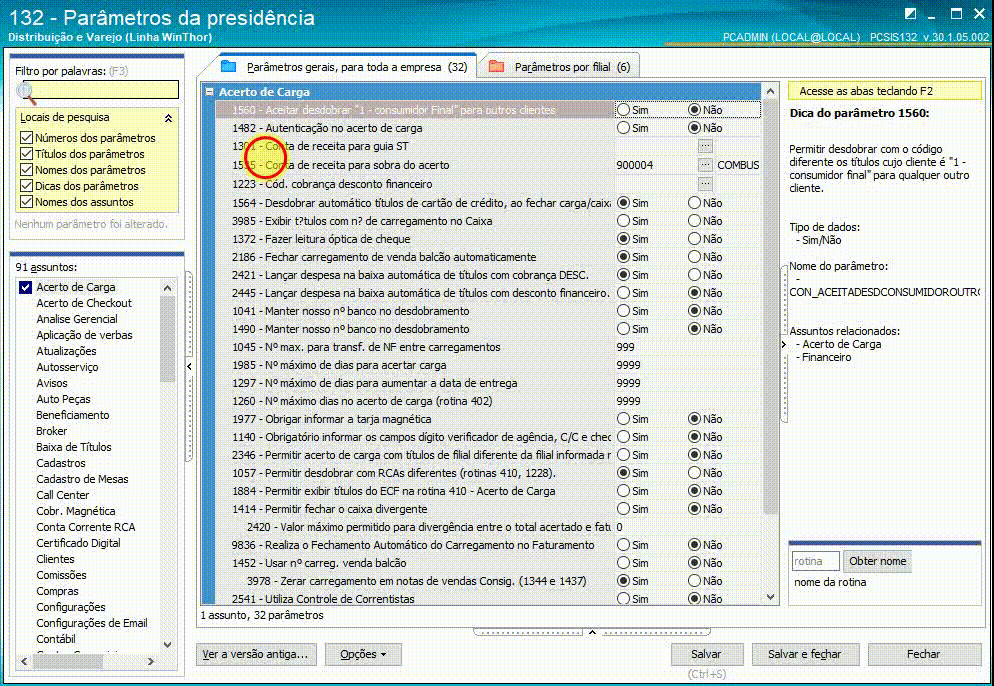The image size is (994, 686).
Task: Click the Fechar button
Action: tap(923, 654)
